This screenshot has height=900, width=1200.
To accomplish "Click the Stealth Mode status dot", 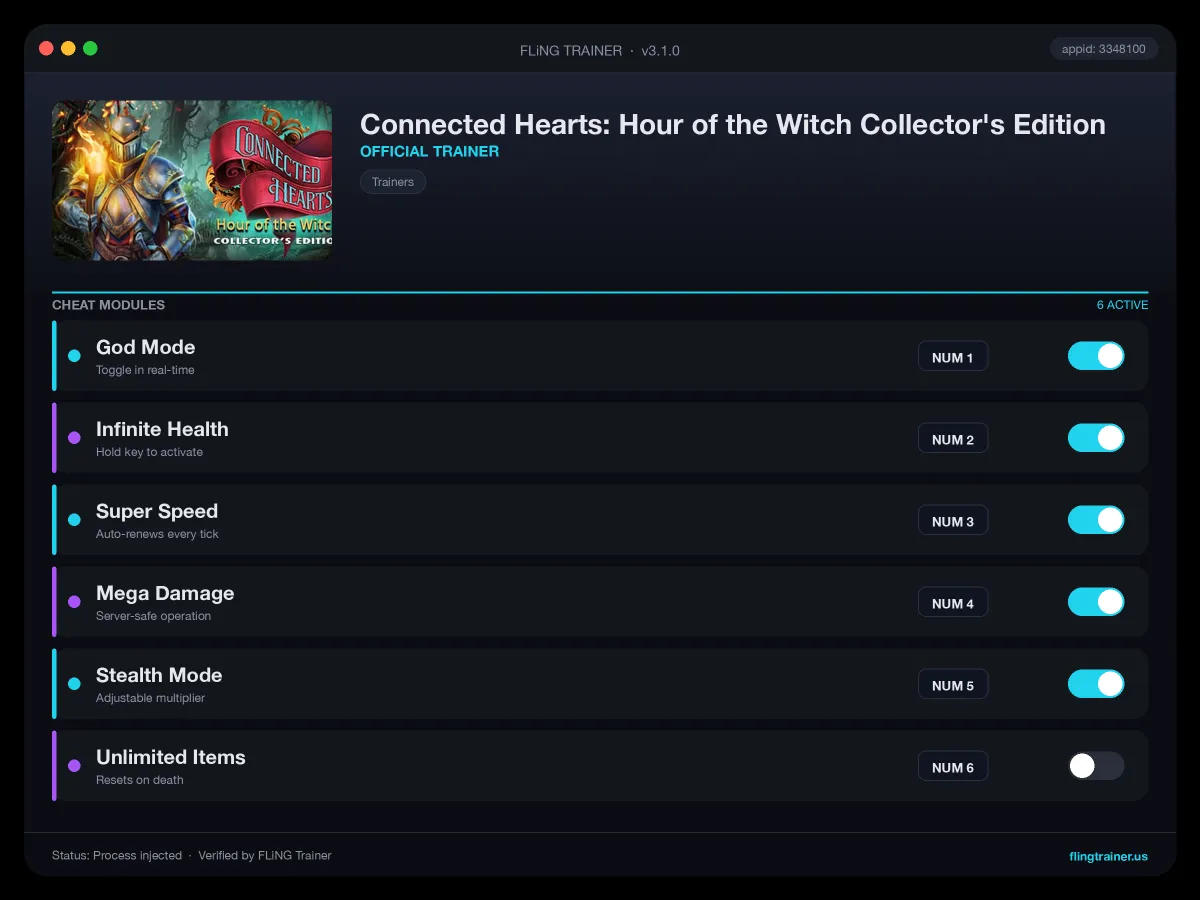I will [x=74, y=684].
